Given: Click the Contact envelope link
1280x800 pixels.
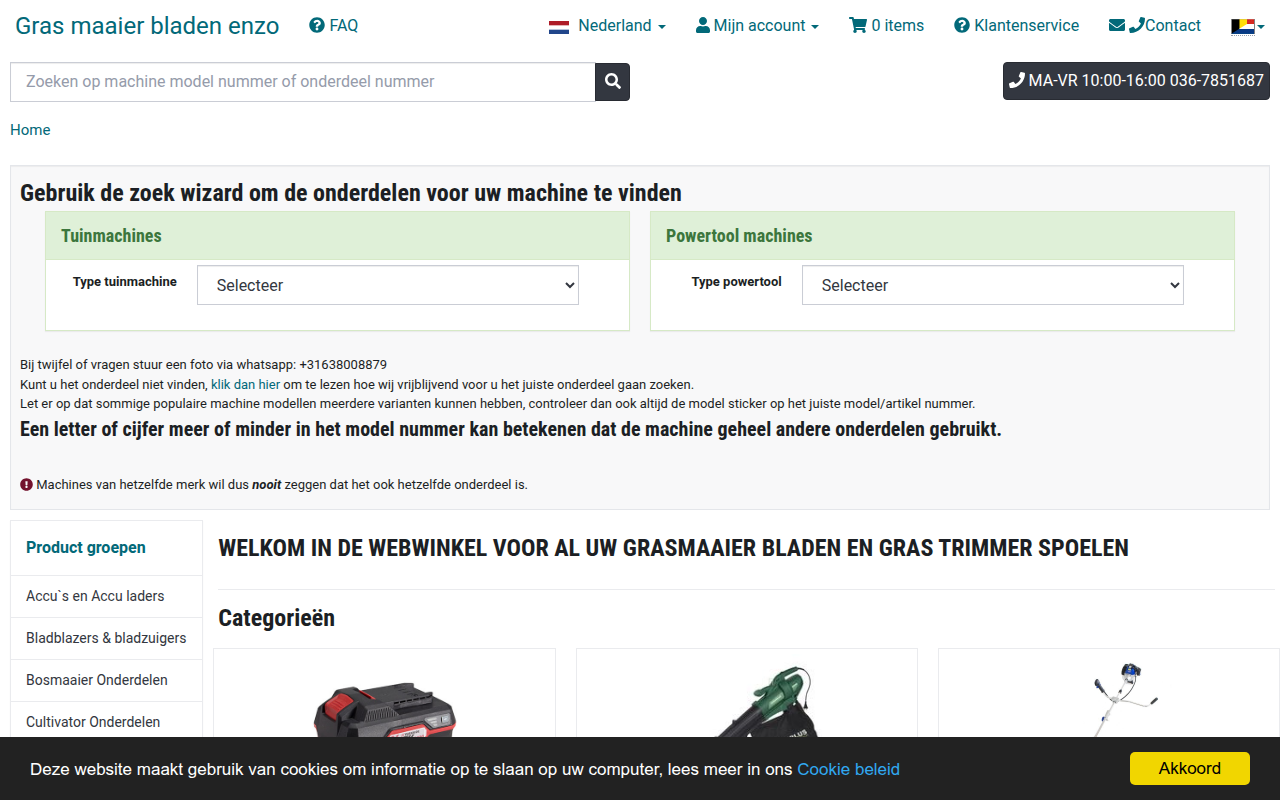Looking at the screenshot, I should tap(1155, 25).
